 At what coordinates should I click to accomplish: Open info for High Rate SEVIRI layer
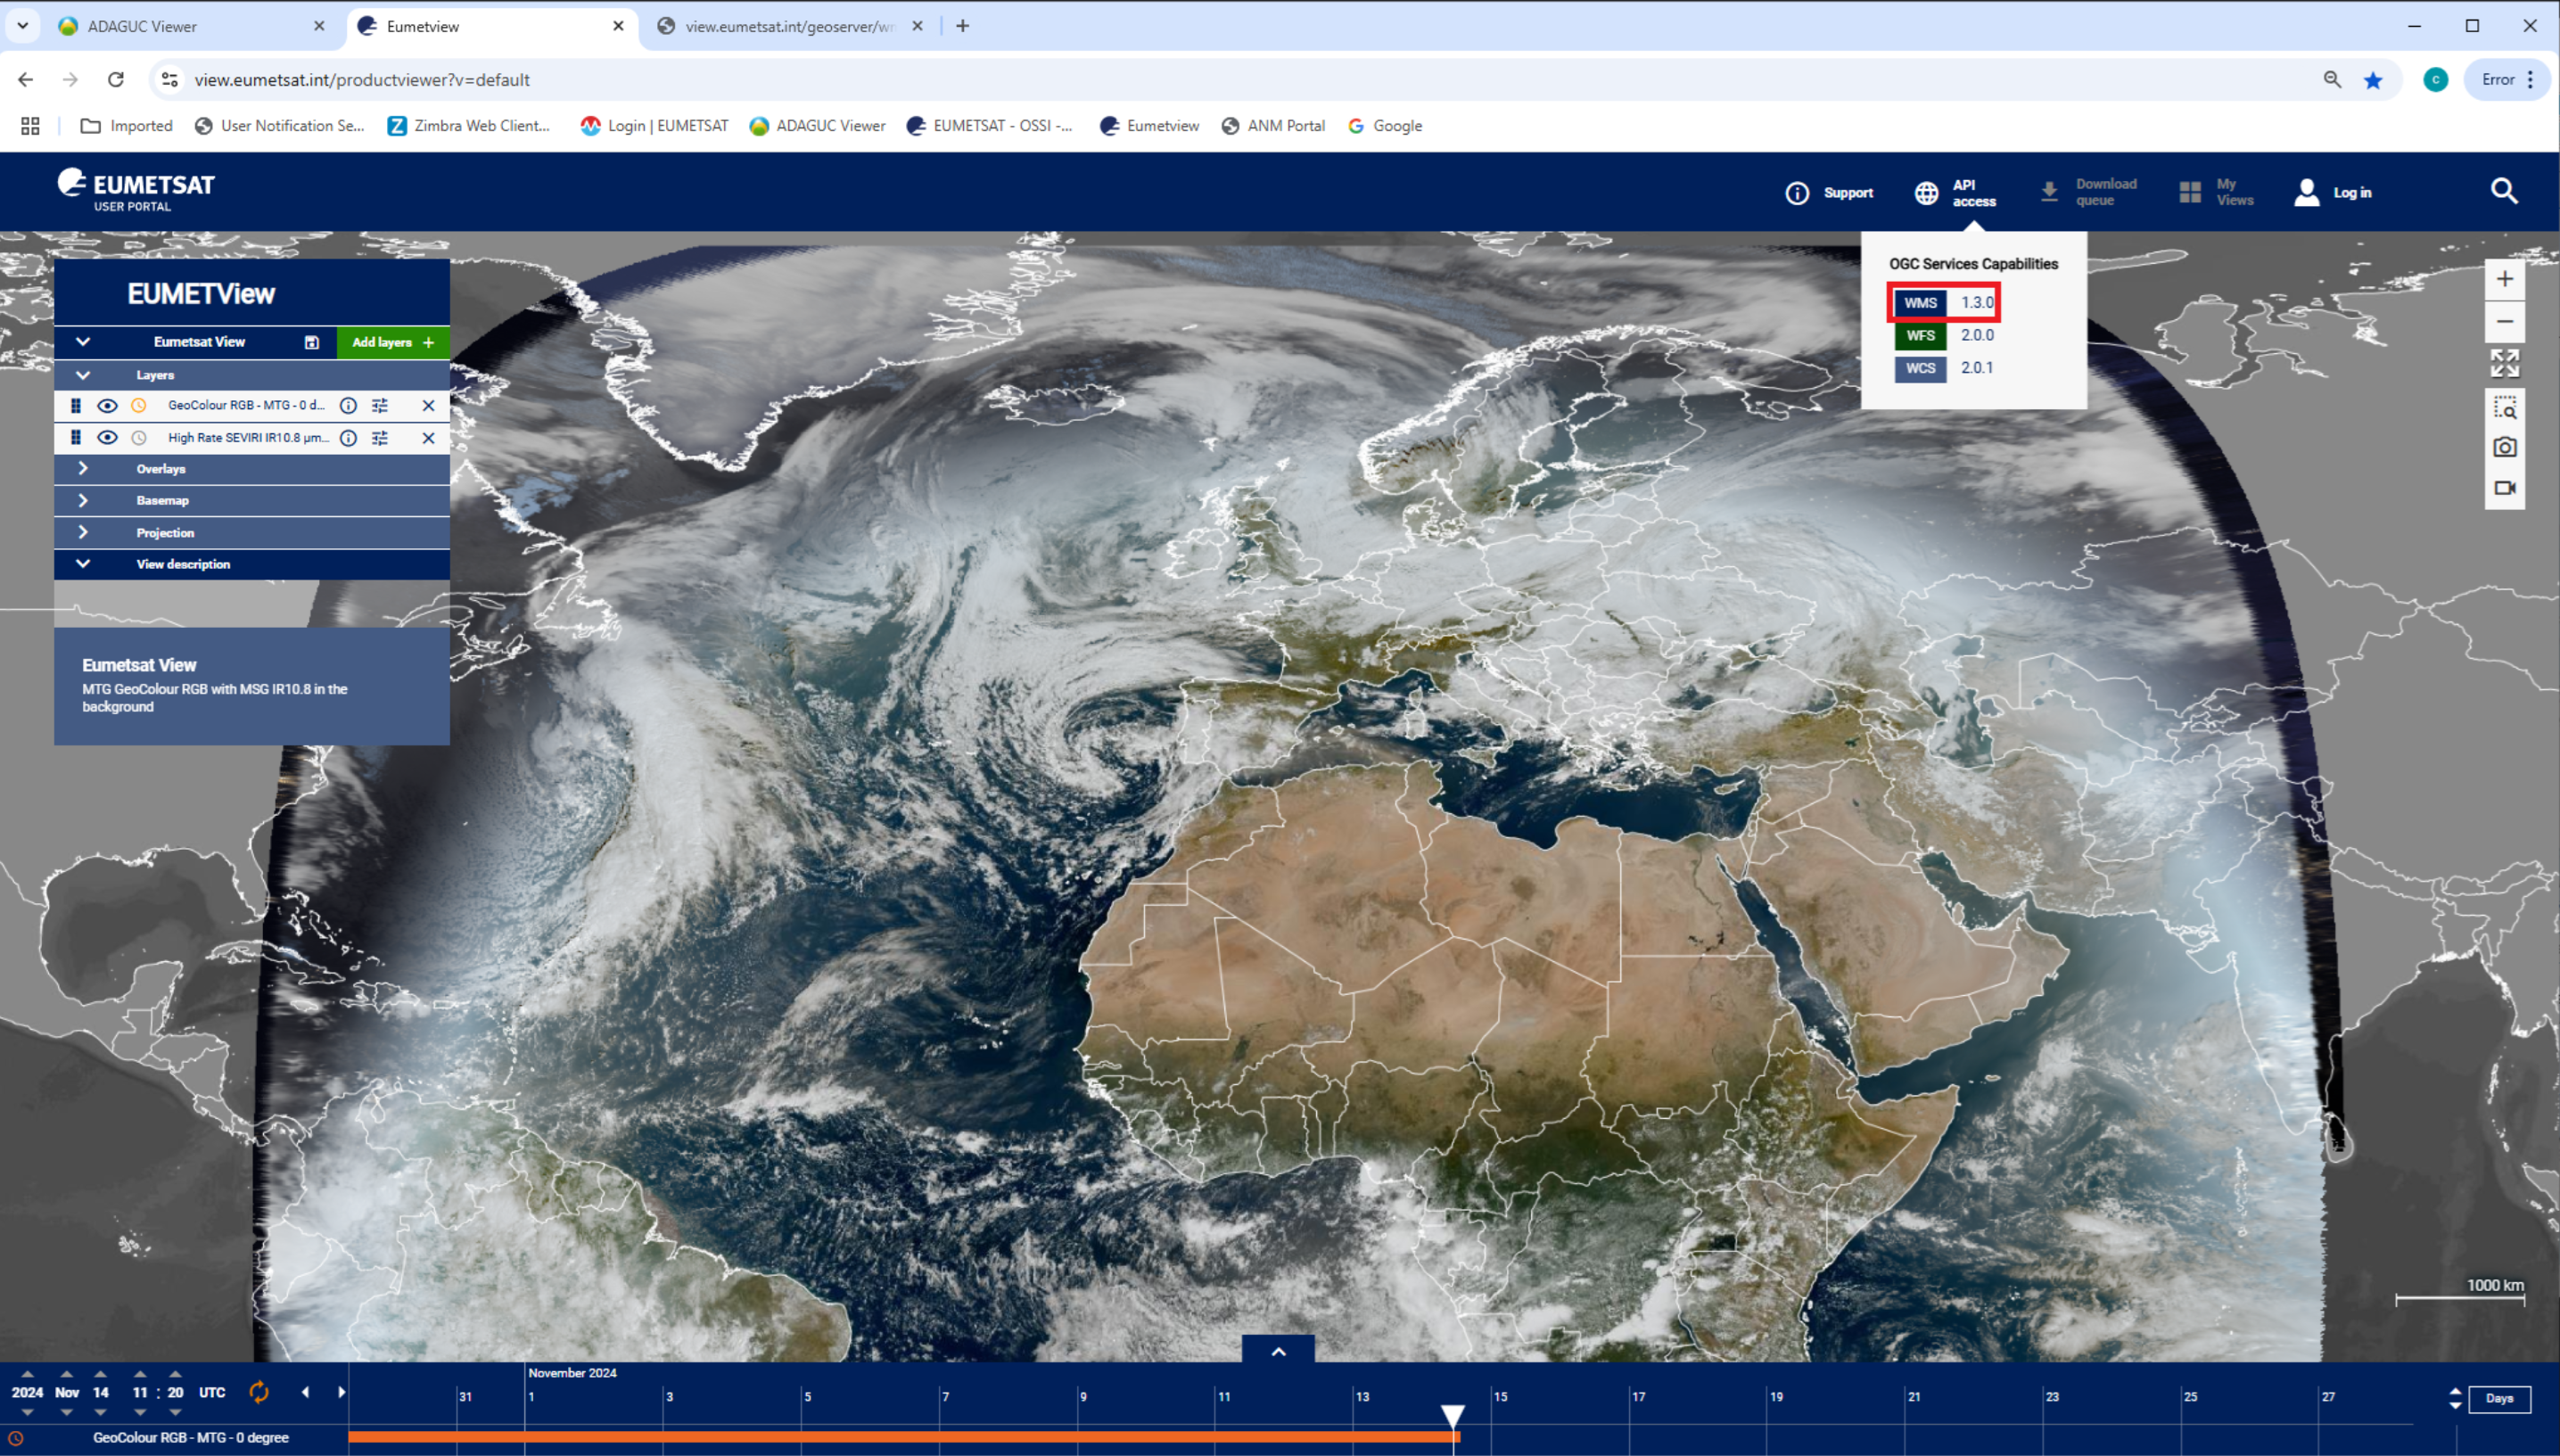coord(348,438)
